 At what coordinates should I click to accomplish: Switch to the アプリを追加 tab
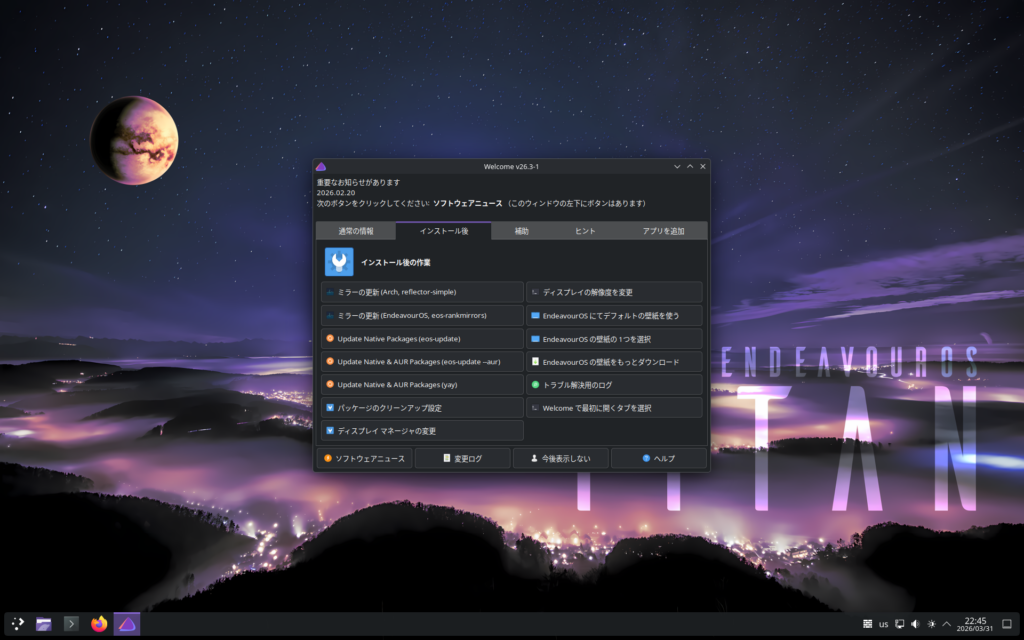663,231
